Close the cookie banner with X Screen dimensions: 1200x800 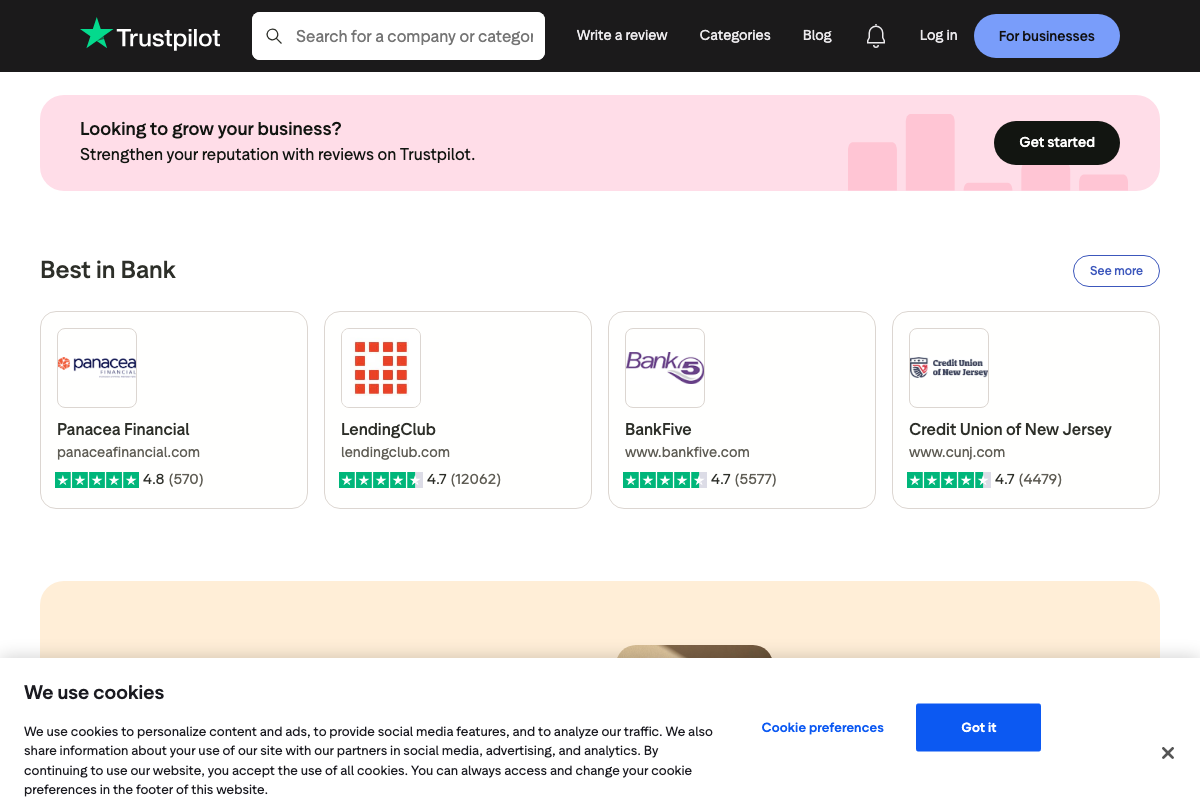(1167, 753)
